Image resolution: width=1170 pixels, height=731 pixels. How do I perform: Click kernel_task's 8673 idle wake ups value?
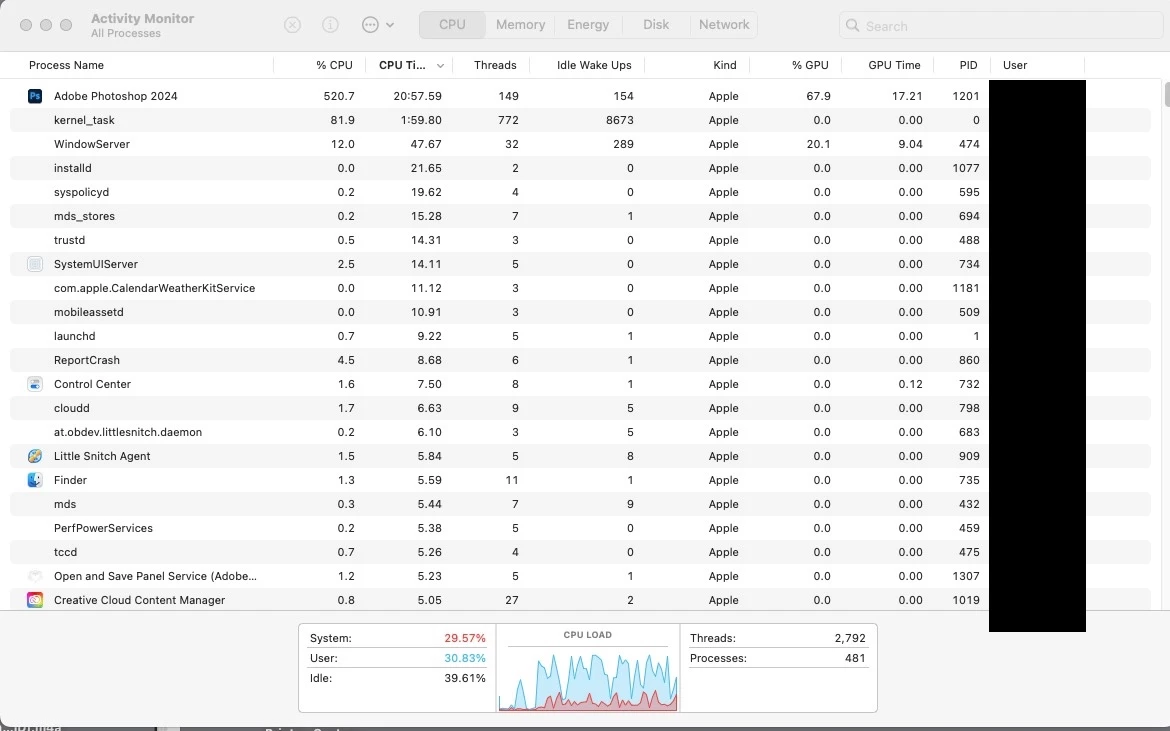point(620,120)
